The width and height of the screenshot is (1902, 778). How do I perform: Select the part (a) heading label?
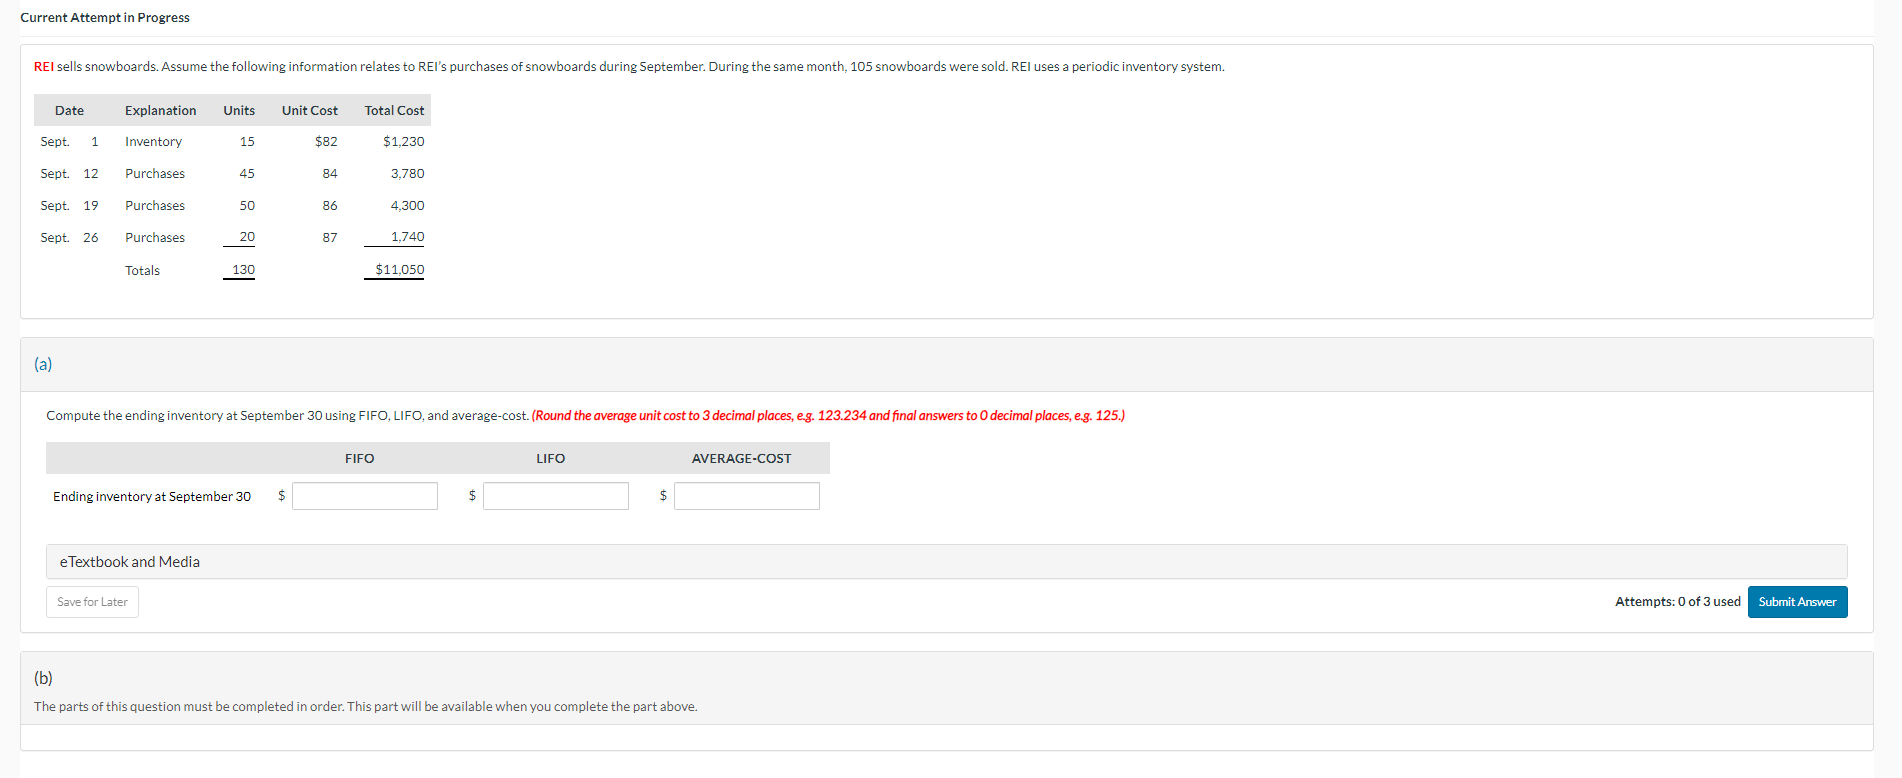(x=43, y=364)
